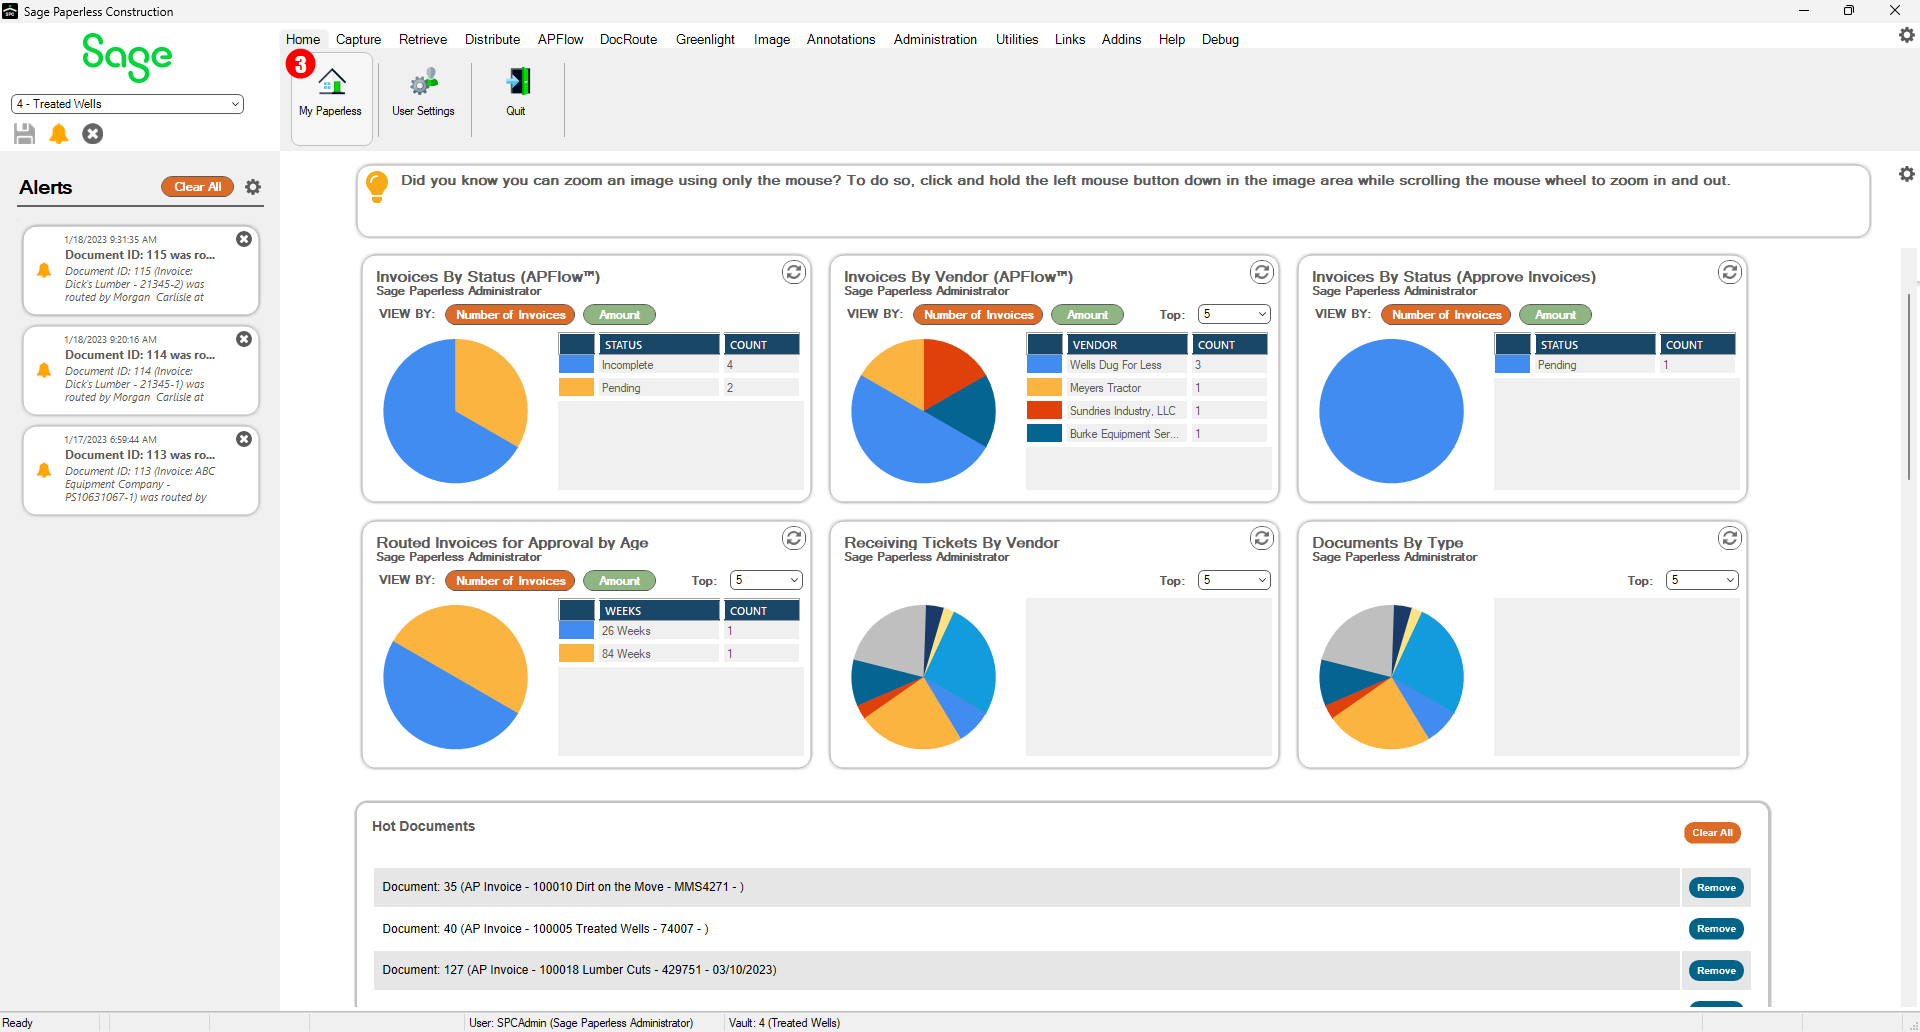Remove Document 35 from Hot Documents
1920x1032 pixels.
[x=1716, y=888]
